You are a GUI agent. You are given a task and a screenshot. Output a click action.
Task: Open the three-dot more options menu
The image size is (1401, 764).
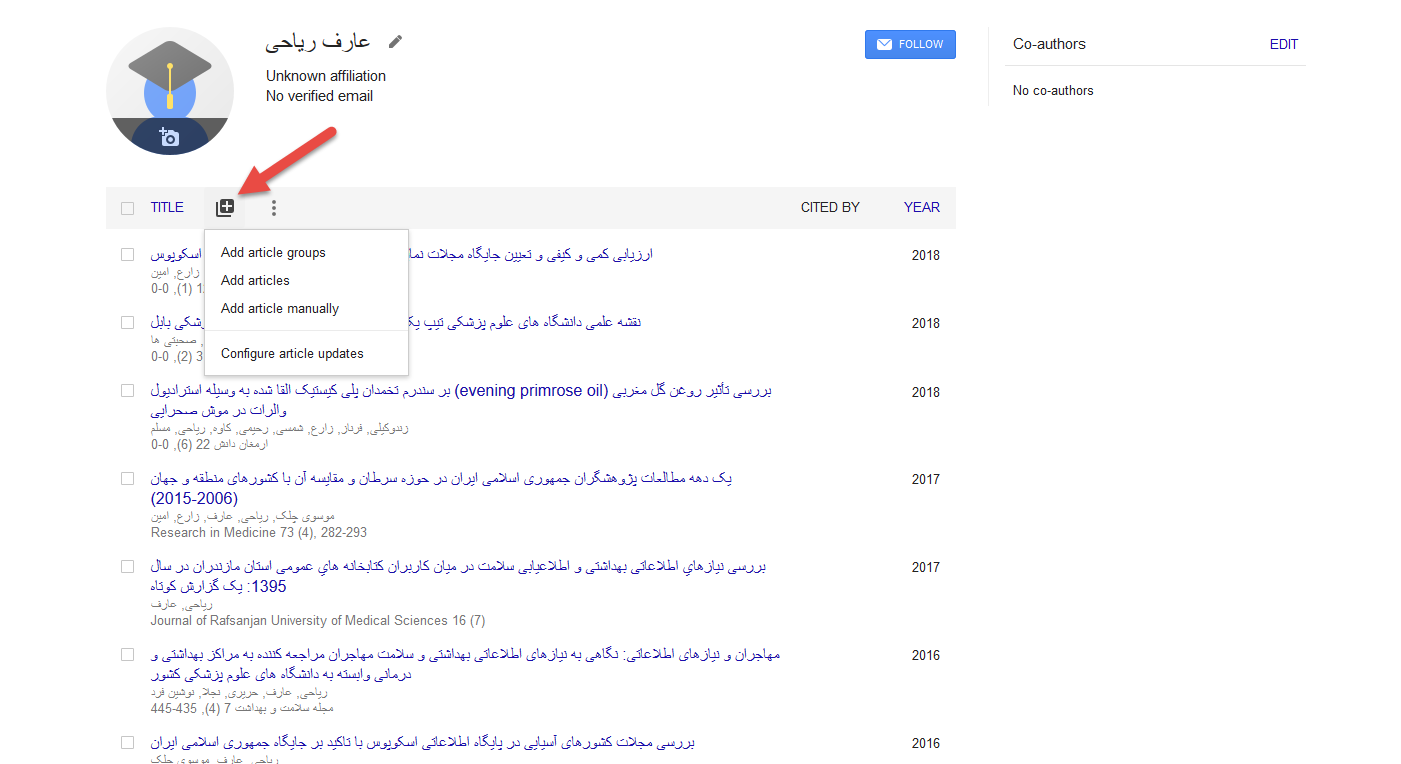[x=273, y=208]
